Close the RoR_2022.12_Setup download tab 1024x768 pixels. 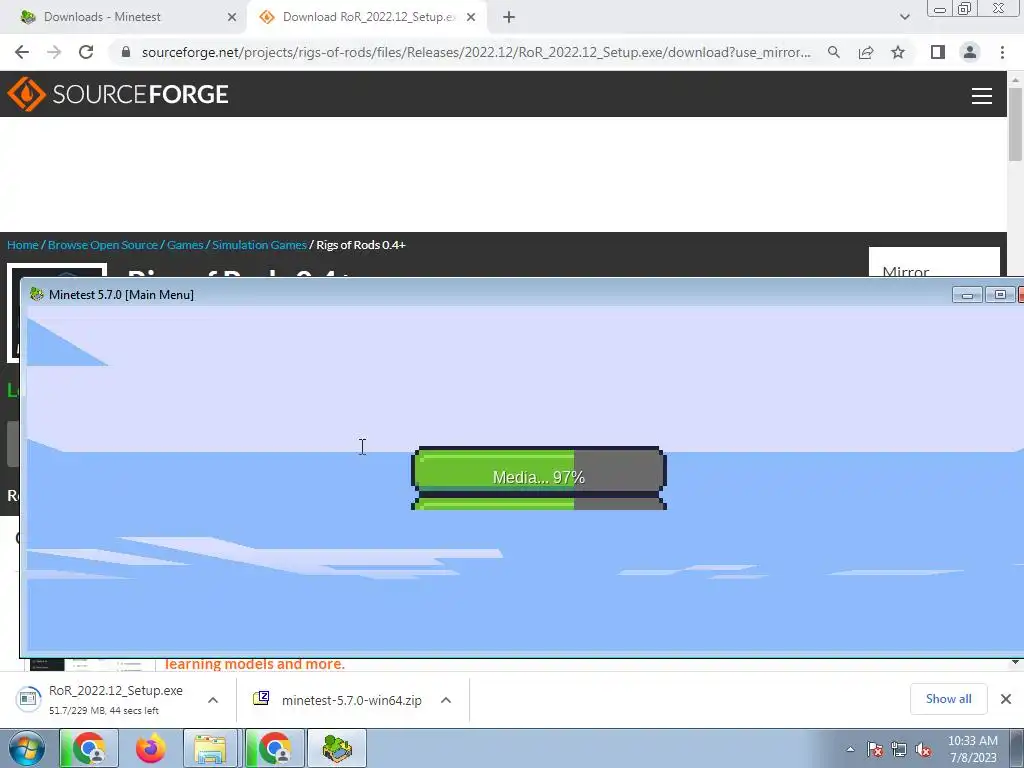click(x=471, y=17)
